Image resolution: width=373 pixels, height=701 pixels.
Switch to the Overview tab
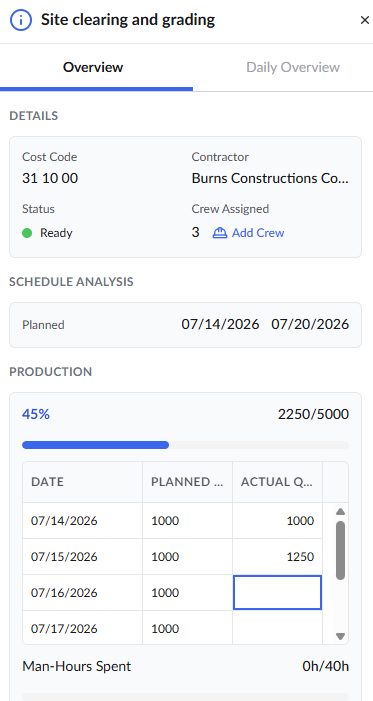pos(93,68)
